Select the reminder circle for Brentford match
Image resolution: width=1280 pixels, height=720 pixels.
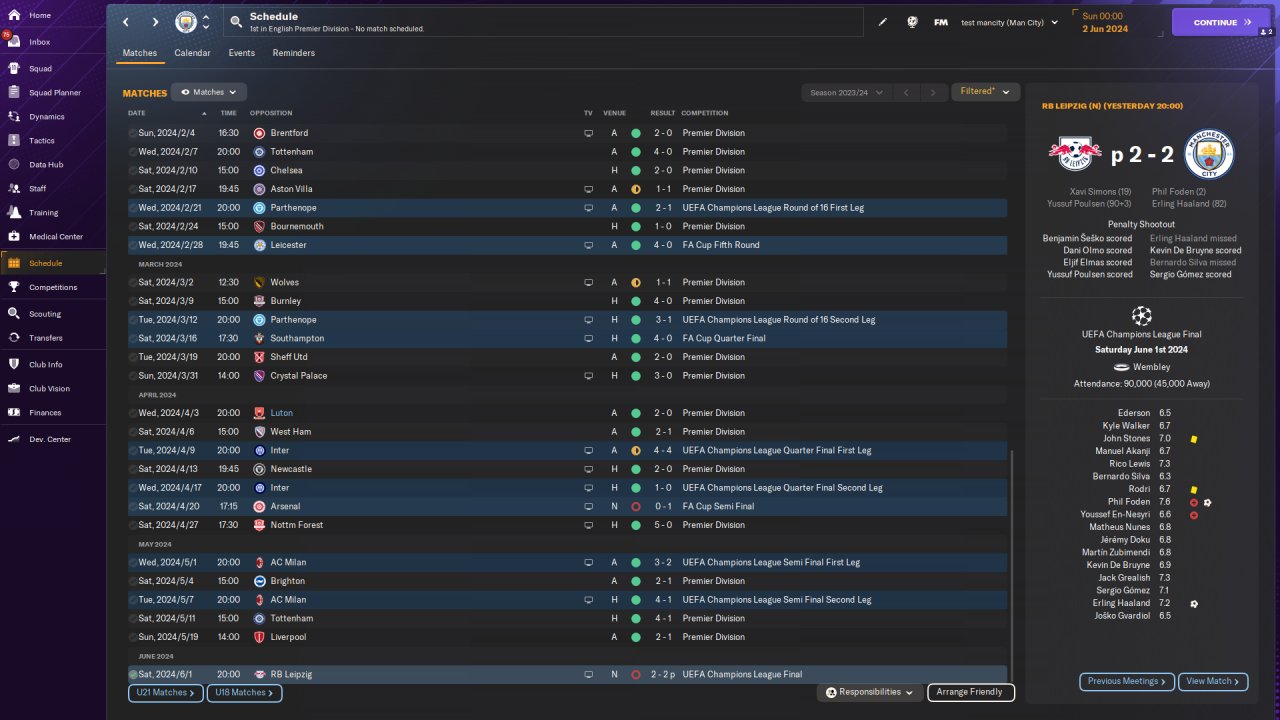pyautogui.click(x=133, y=133)
